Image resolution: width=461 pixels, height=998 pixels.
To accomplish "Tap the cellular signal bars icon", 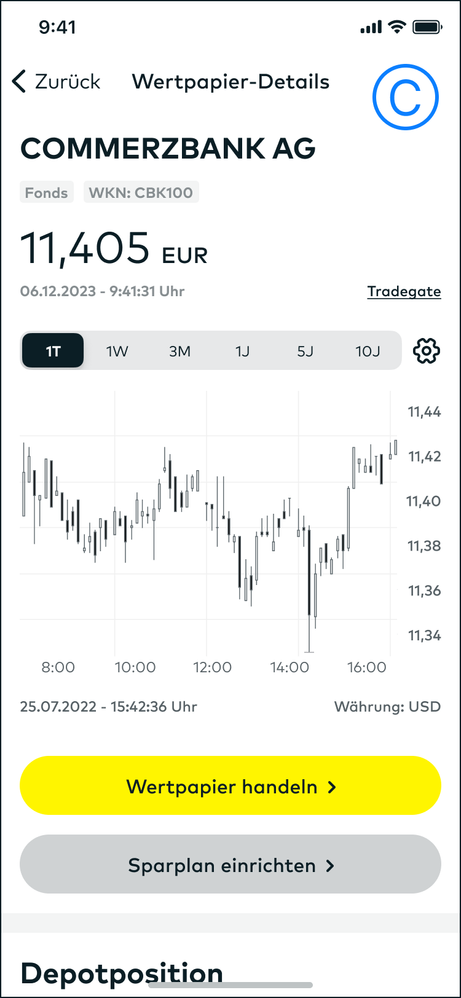I will click(371, 27).
